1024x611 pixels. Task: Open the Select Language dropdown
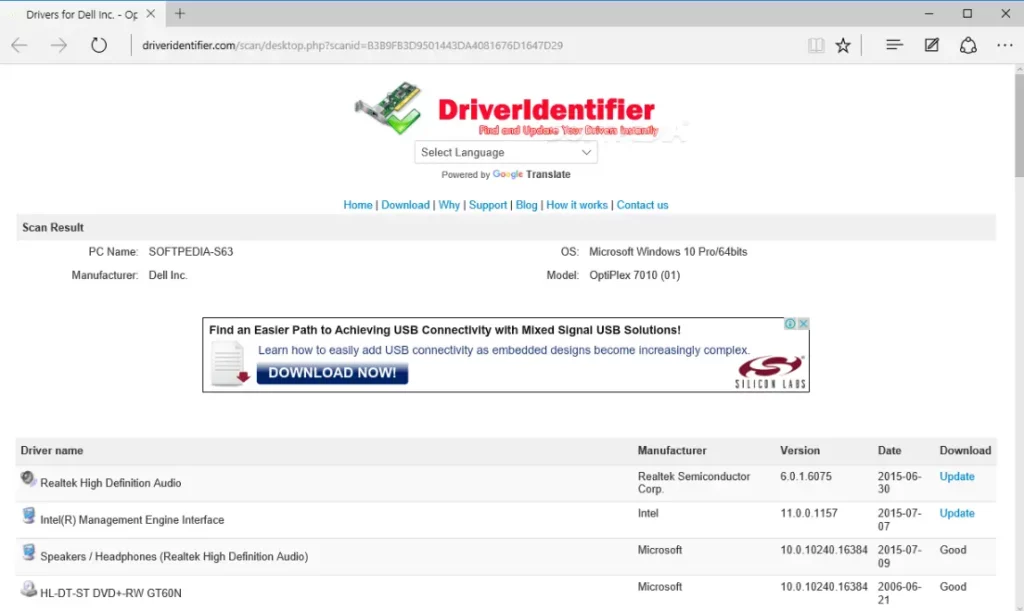pyautogui.click(x=505, y=152)
